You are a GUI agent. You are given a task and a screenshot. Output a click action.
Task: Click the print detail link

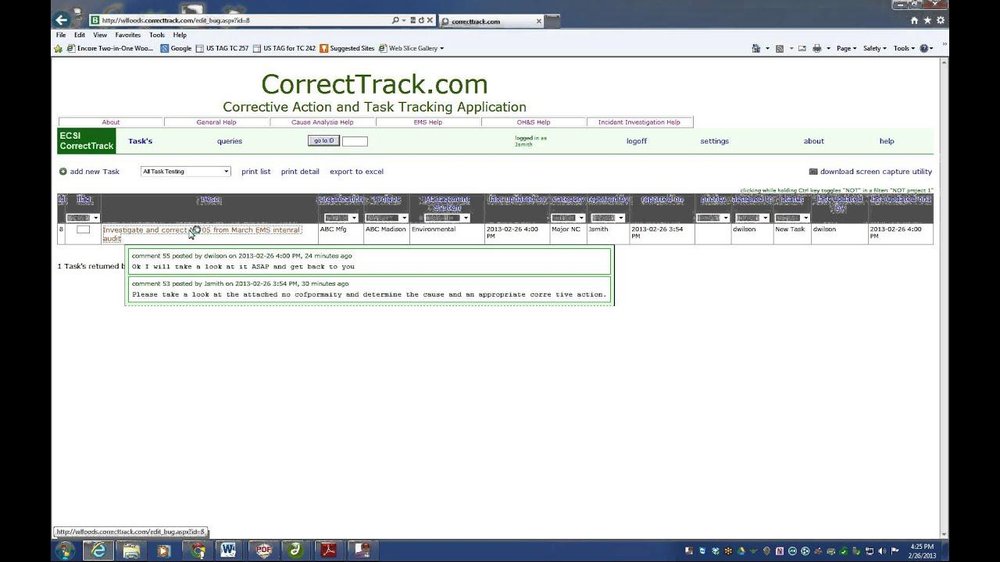(x=300, y=172)
